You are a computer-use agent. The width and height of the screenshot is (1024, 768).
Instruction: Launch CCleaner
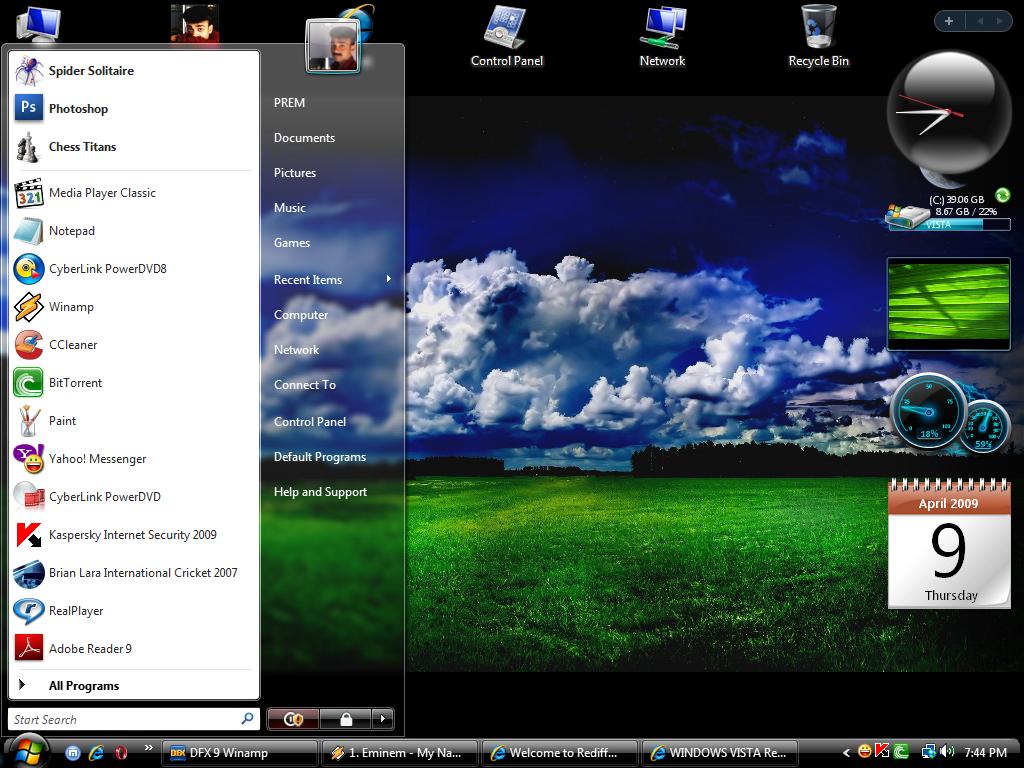[134, 344]
